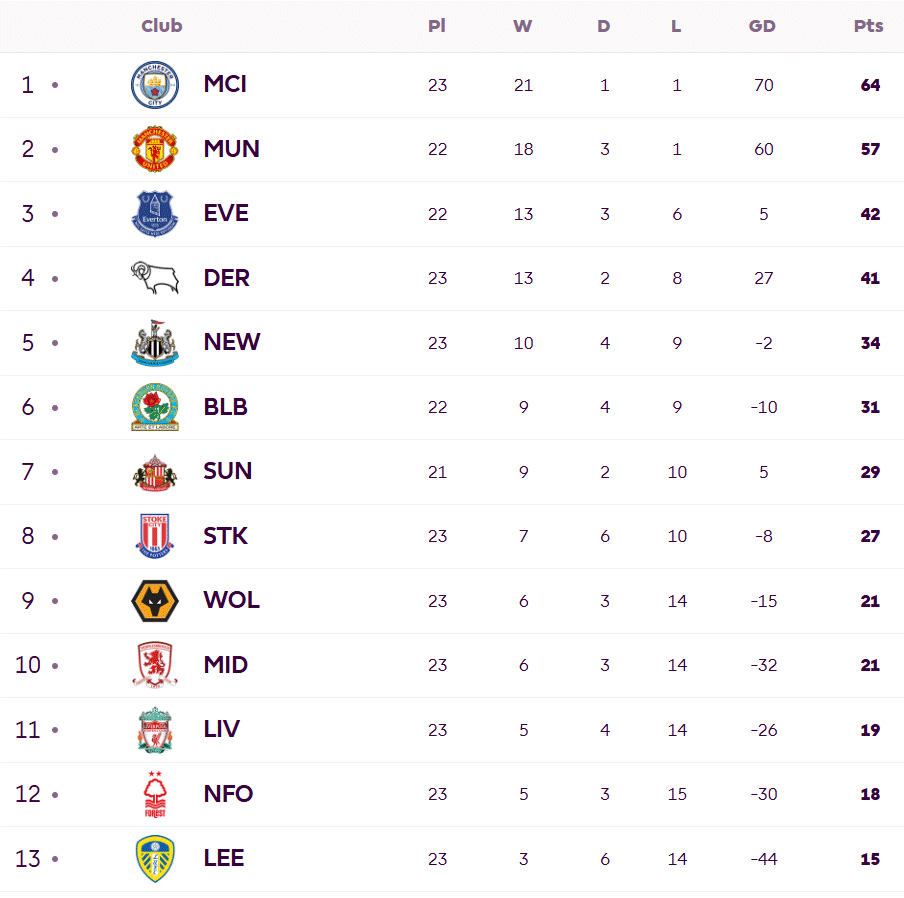Expand the position dot next to rank 1
Screen dimensions: 904x898
click(x=55, y=85)
